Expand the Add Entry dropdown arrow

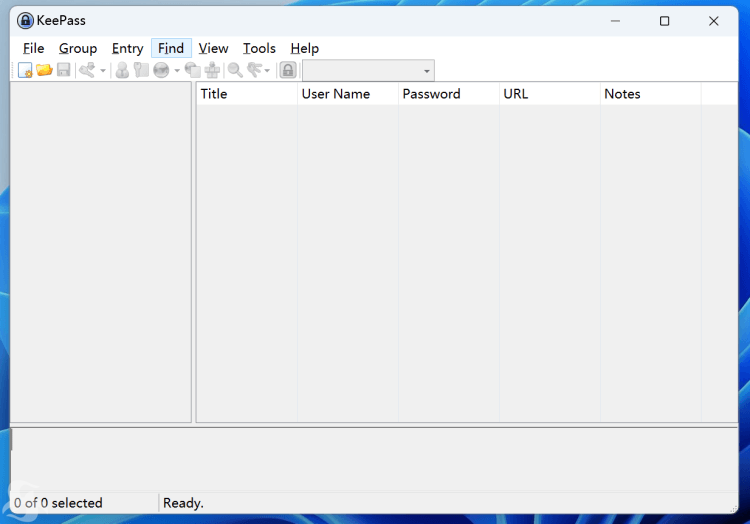(x=103, y=71)
